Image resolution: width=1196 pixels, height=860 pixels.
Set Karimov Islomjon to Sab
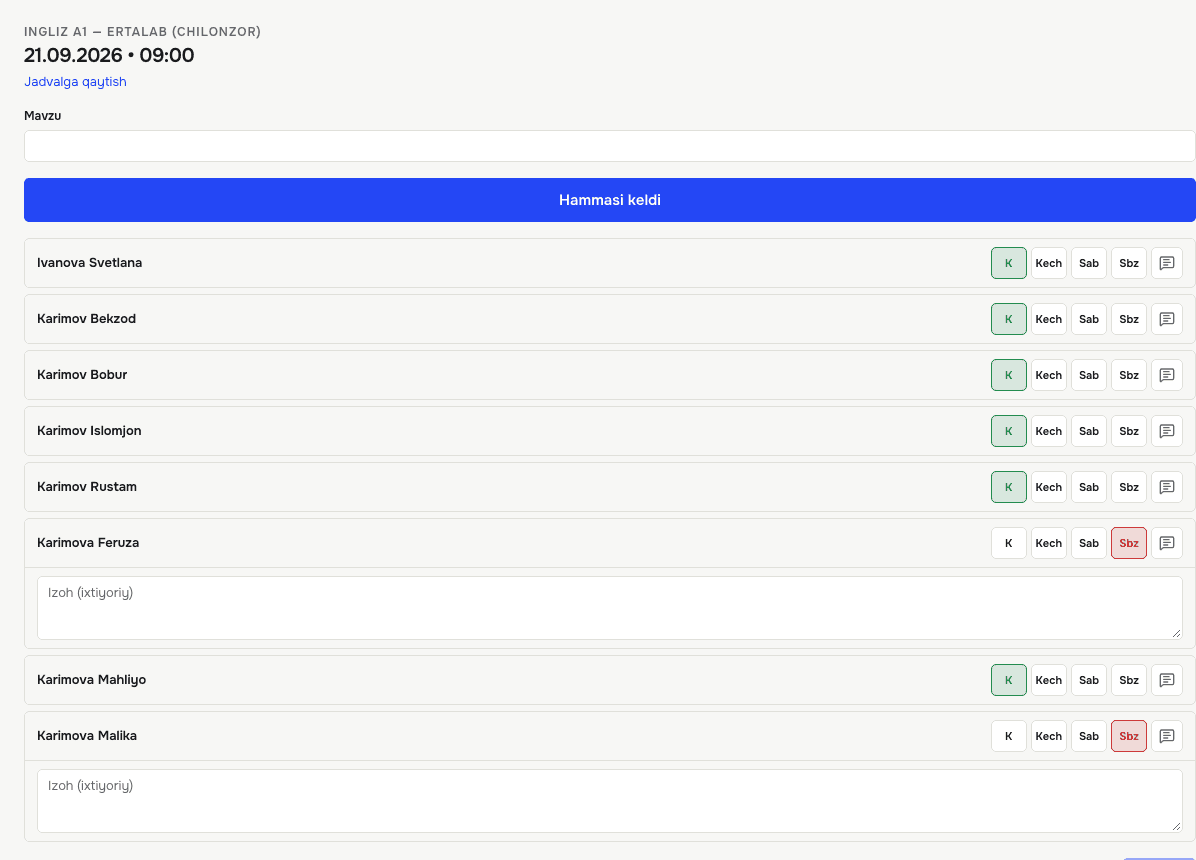coord(1088,431)
